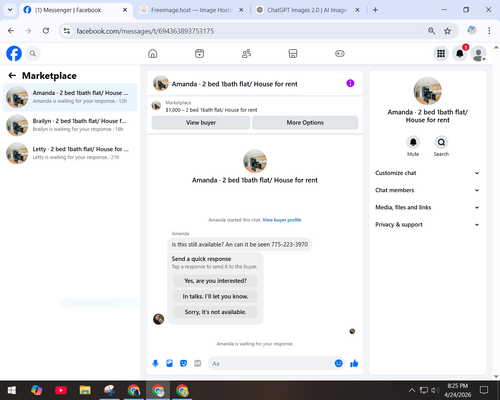This screenshot has width=500, height=400.
Task: Click the purple conversation information icon
Action: [350, 83]
